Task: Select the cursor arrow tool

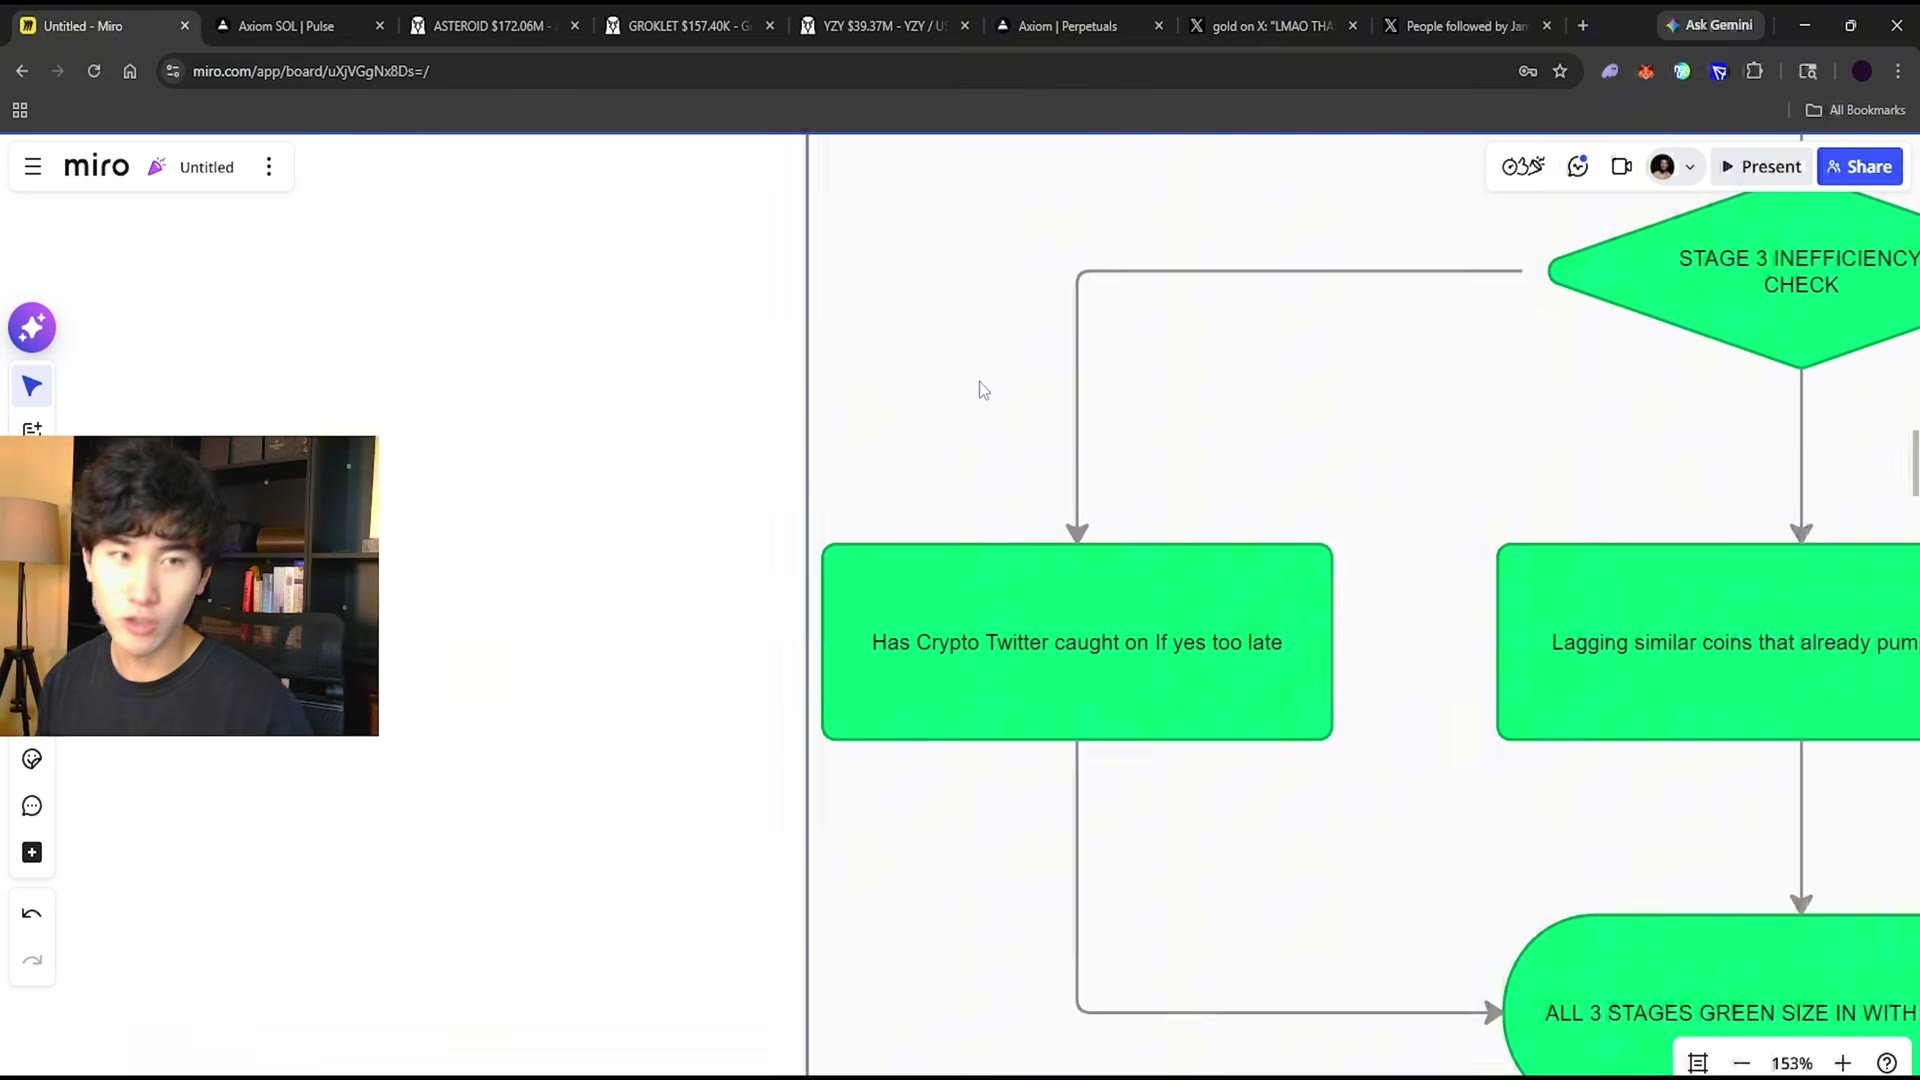Action: tap(32, 386)
